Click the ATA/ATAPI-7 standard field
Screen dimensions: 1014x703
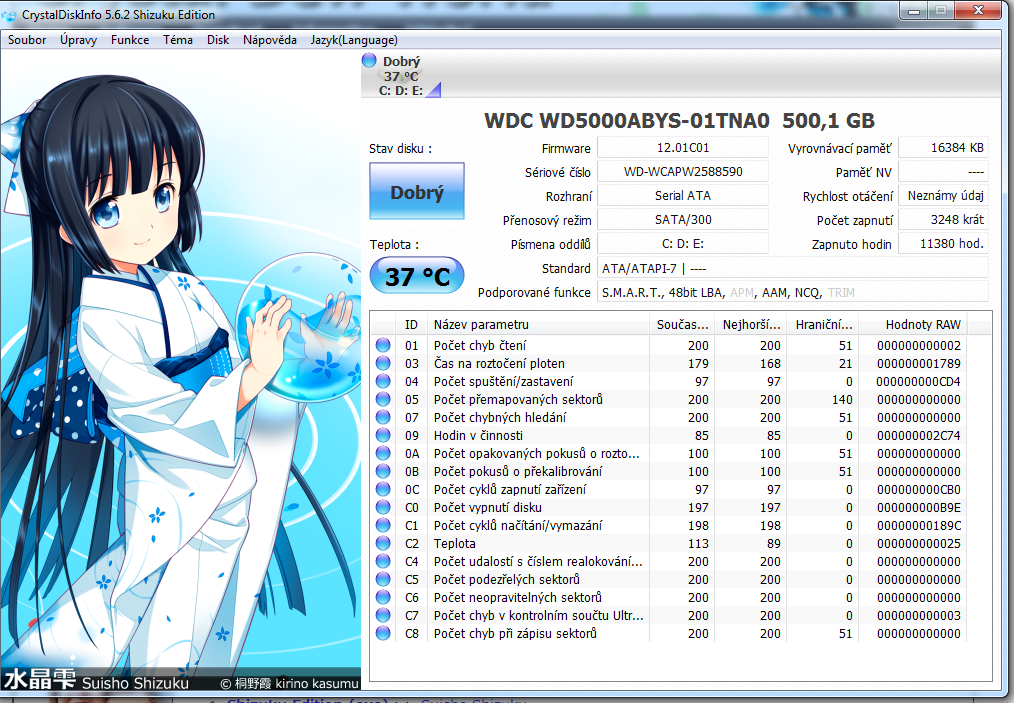pos(793,268)
